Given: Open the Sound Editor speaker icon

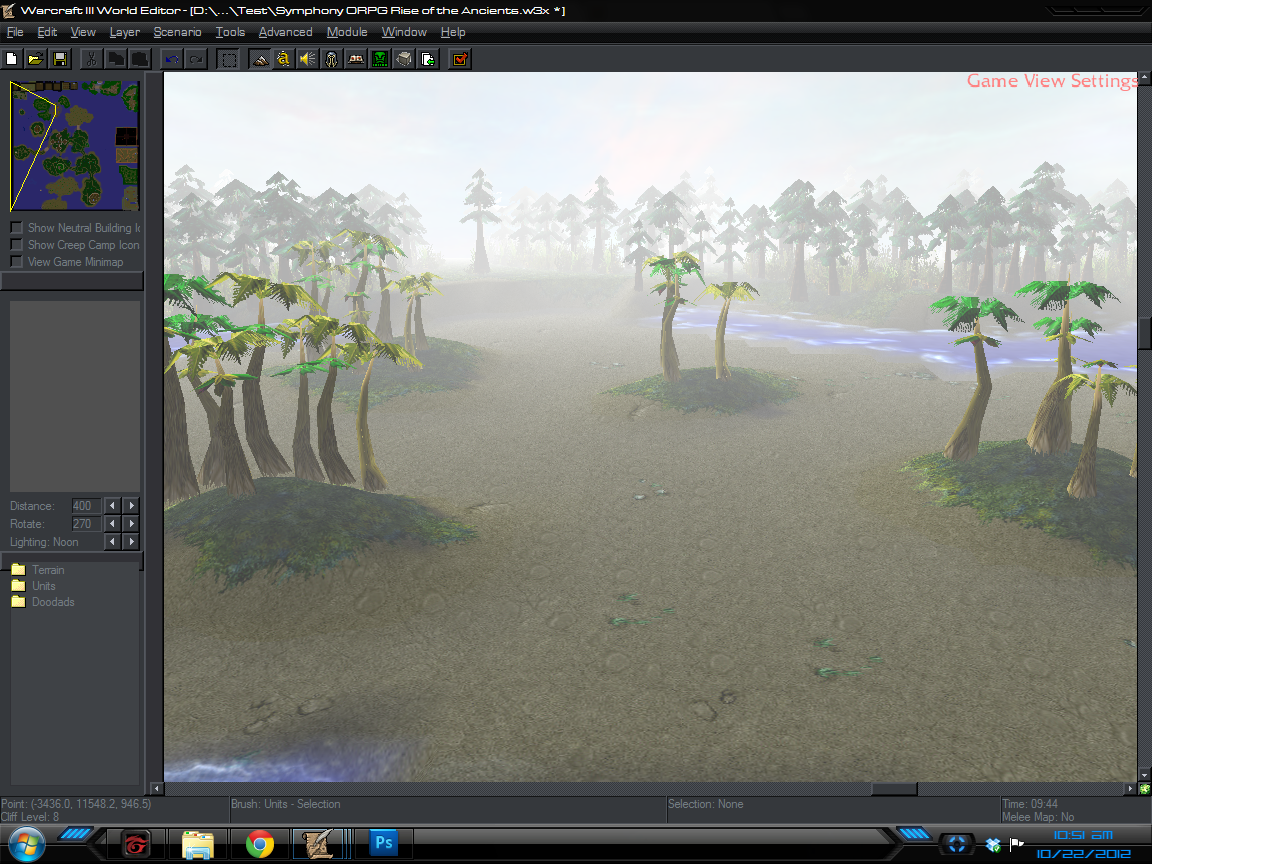Looking at the screenshot, I should coord(308,59).
